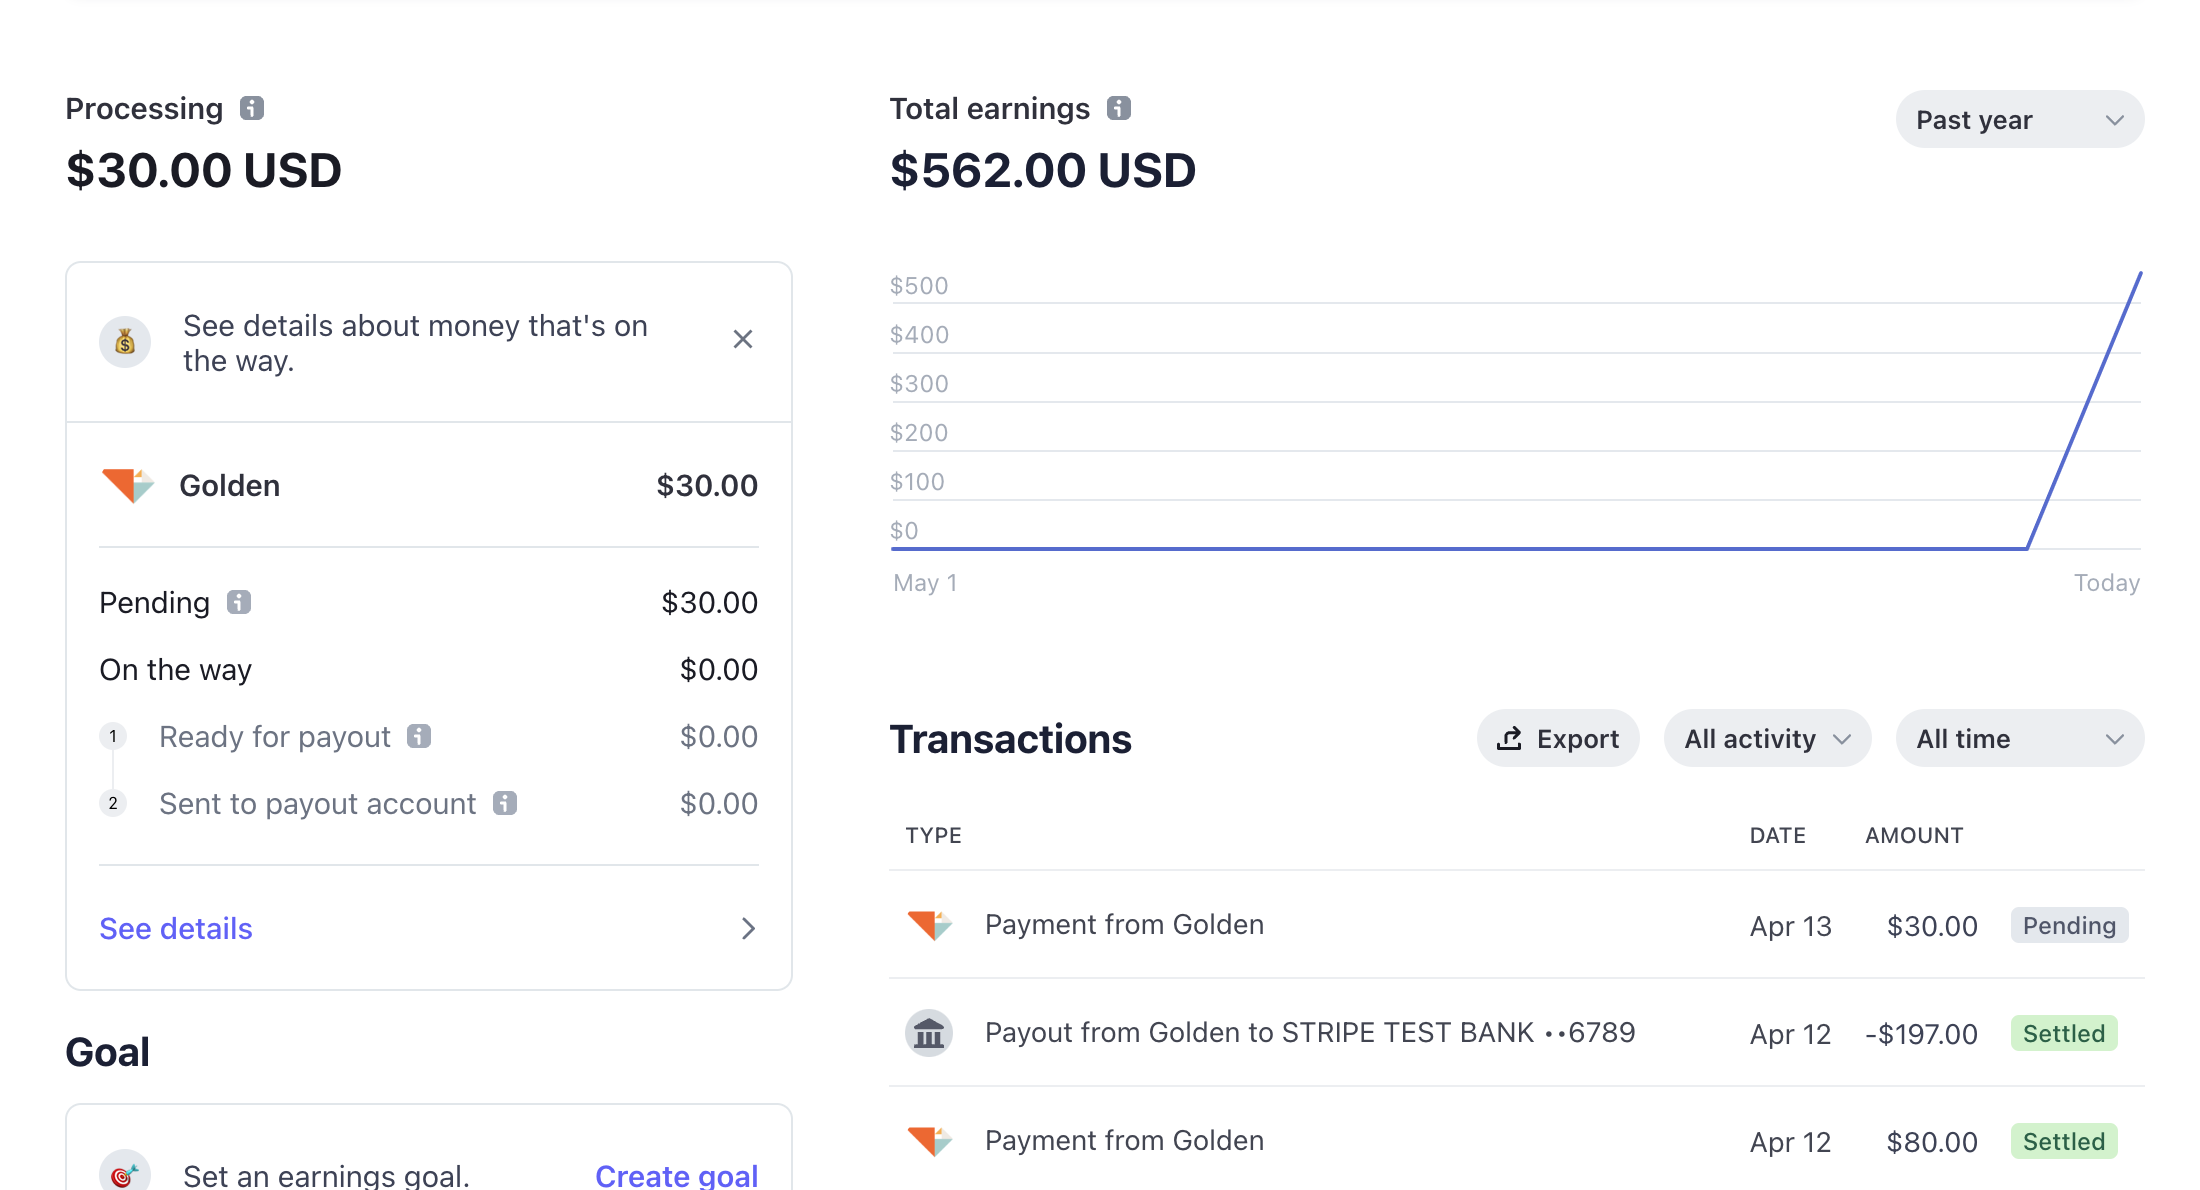Dismiss the money on the way banner

pos(743,339)
